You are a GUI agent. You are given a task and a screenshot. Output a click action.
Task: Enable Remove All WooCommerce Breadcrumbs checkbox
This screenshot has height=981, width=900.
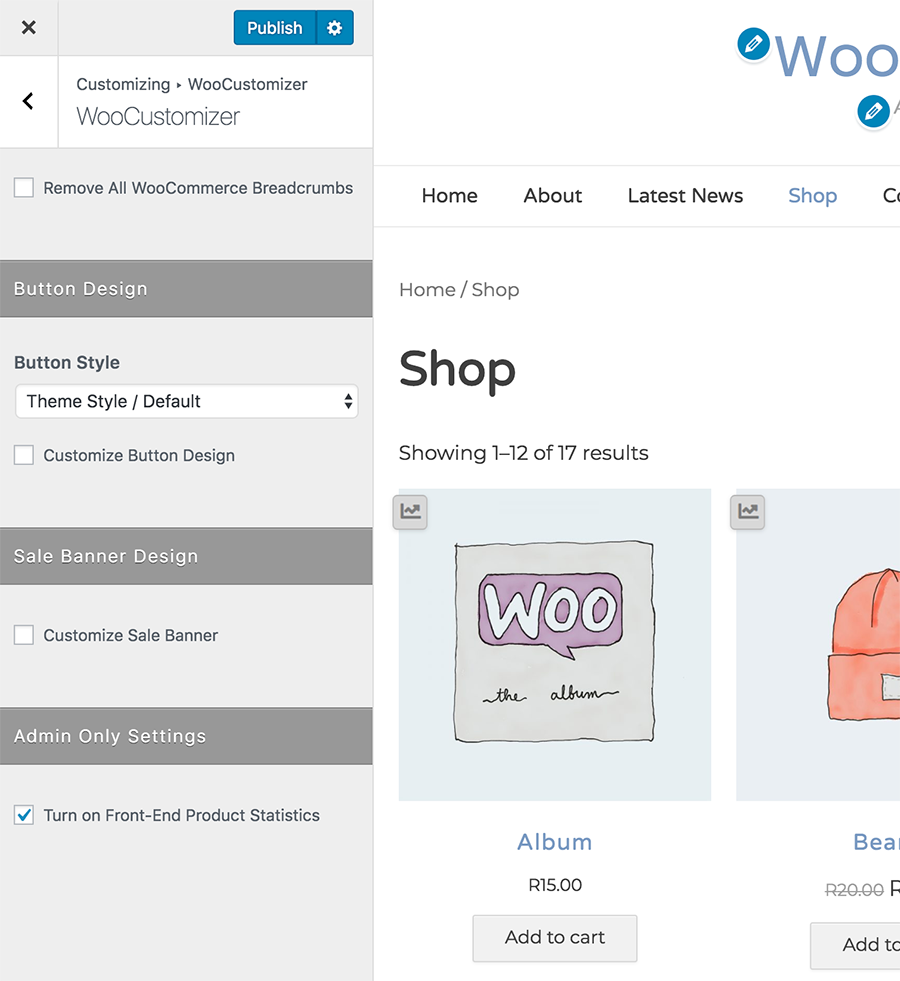pos(24,188)
